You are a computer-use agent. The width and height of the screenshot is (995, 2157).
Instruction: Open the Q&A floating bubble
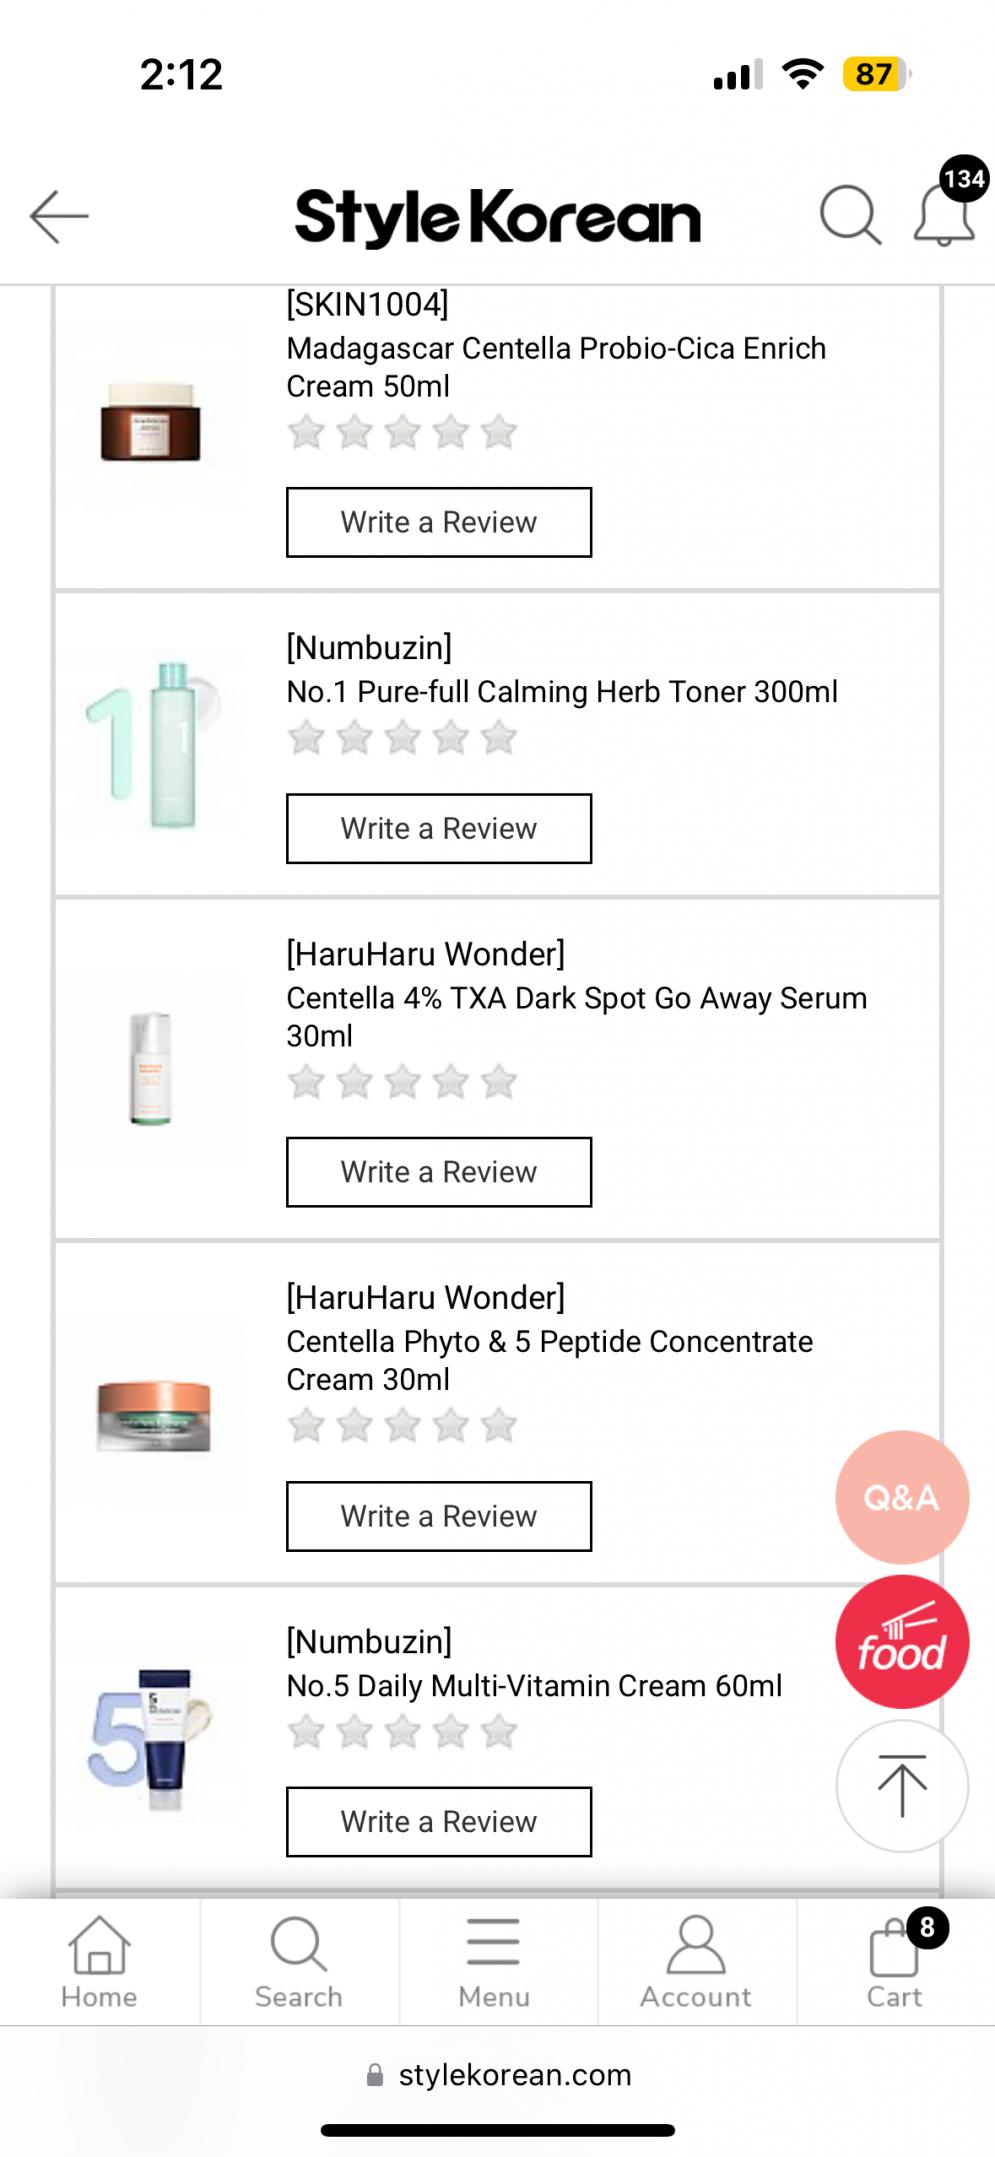click(x=901, y=1497)
